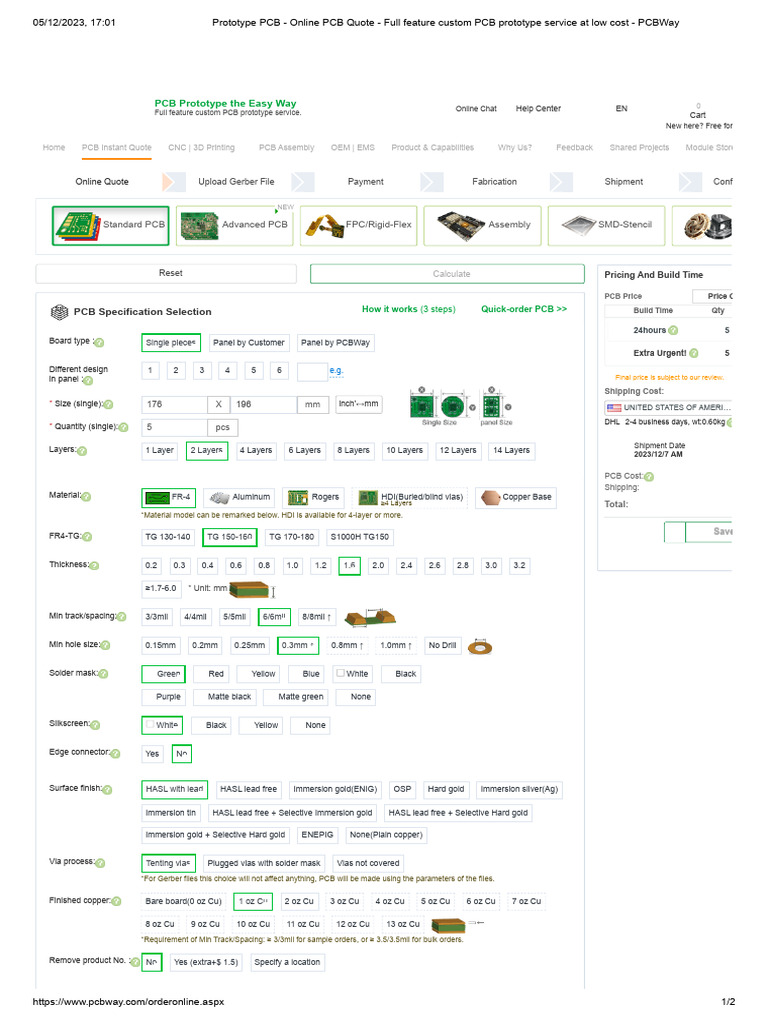The height and width of the screenshot is (1024, 768).
Task: Open help icon beside Min track/spacing
Action: click(121, 616)
